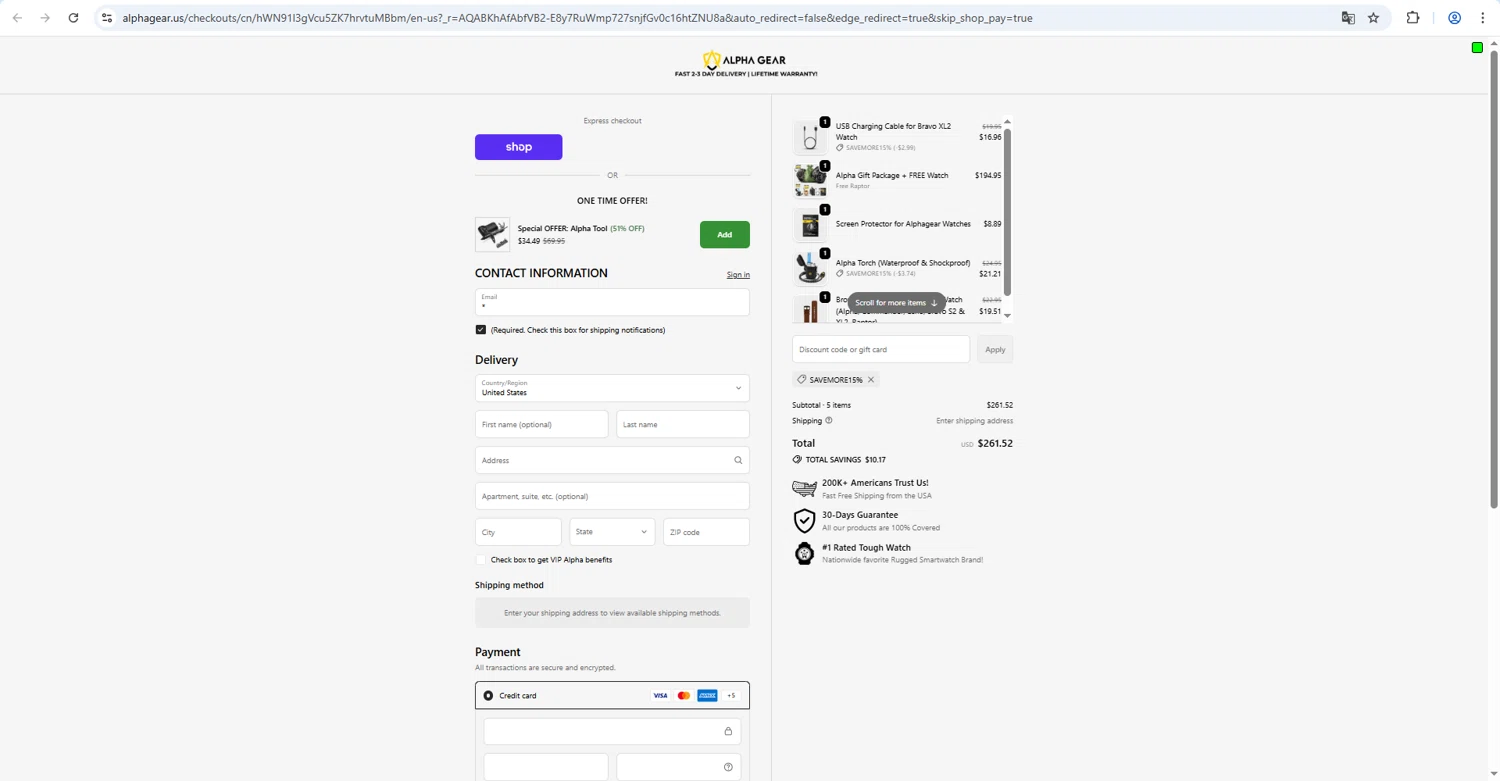Click the green extension indicator square
The image size is (1500, 781).
coord(1477,47)
